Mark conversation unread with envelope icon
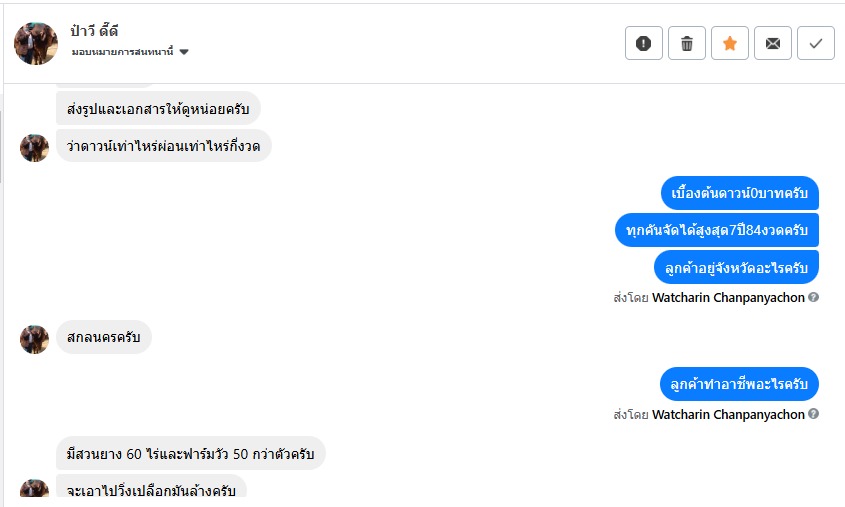845x507 pixels. coord(773,43)
